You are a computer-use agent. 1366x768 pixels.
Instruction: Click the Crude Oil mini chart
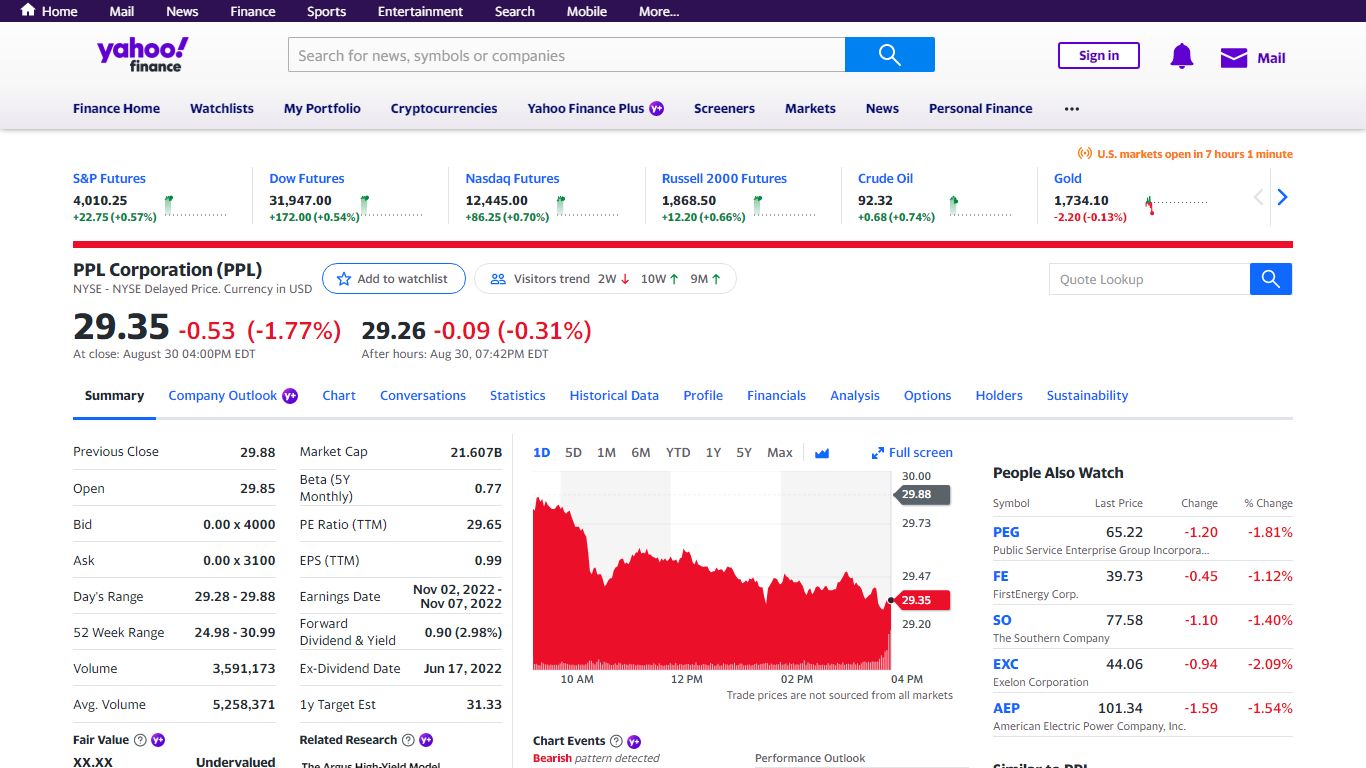(981, 206)
